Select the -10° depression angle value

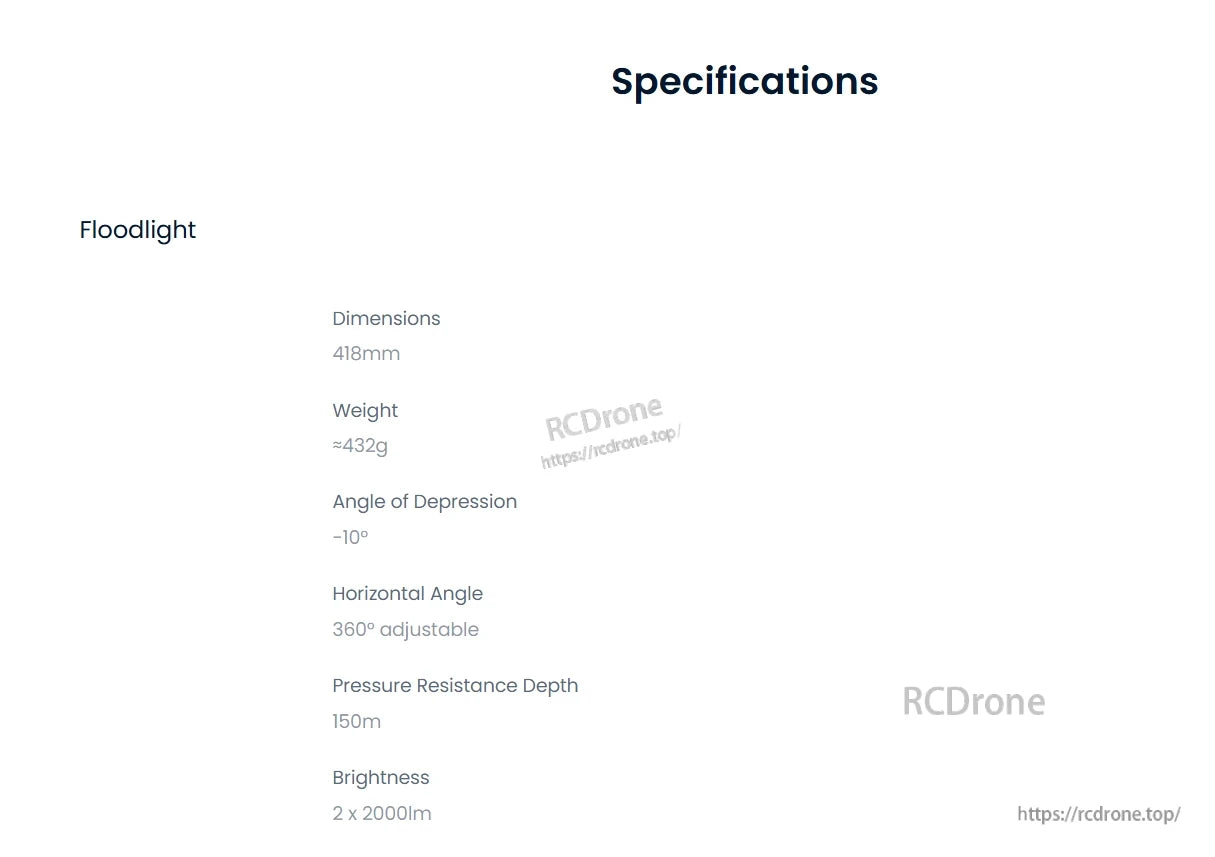[x=350, y=538]
